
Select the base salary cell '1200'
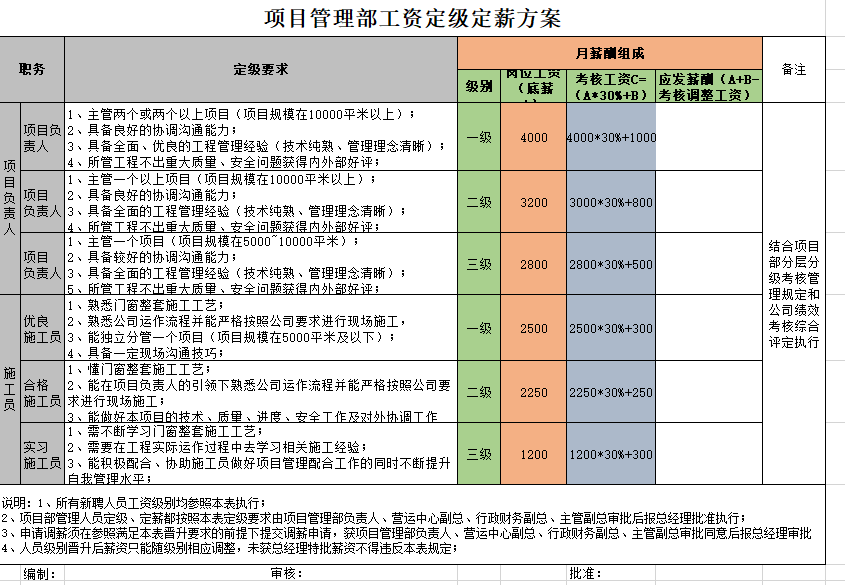[x=534, y=454]
